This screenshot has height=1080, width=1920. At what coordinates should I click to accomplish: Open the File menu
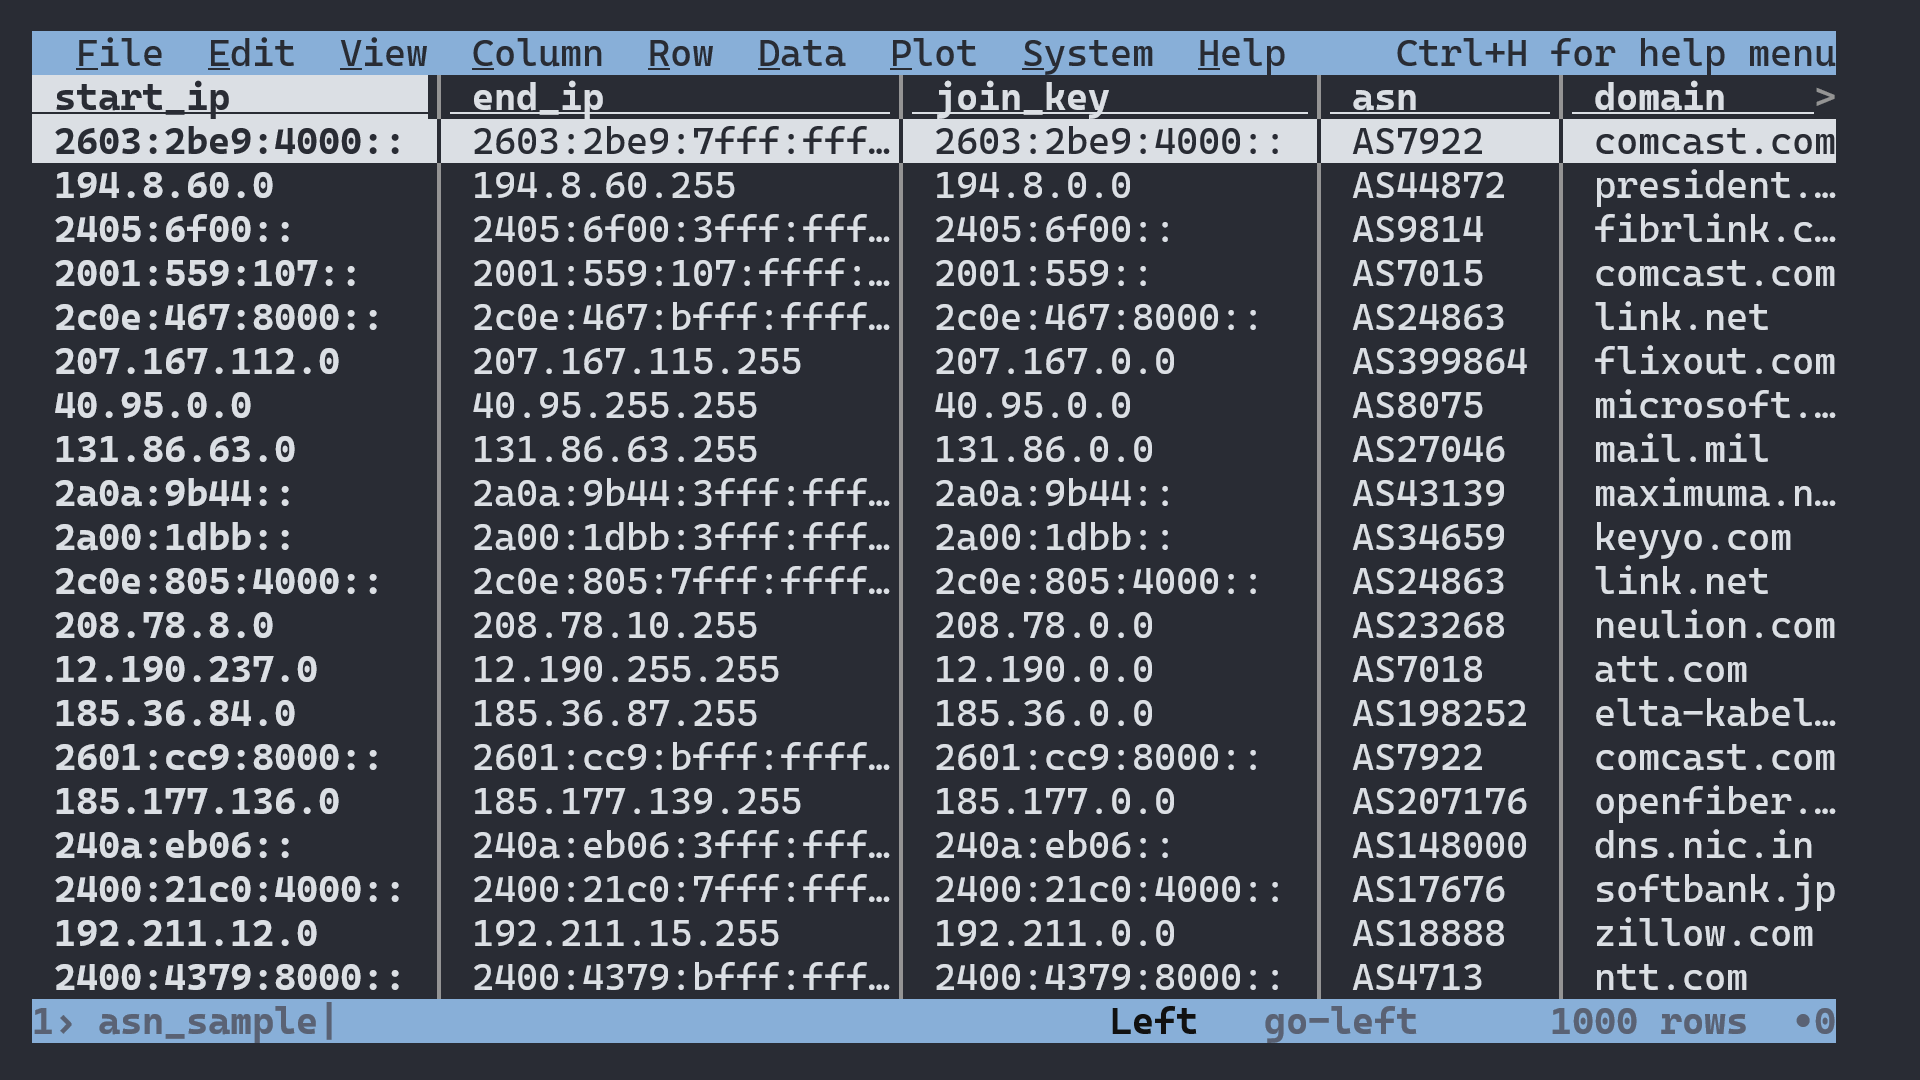coord(119,53)
